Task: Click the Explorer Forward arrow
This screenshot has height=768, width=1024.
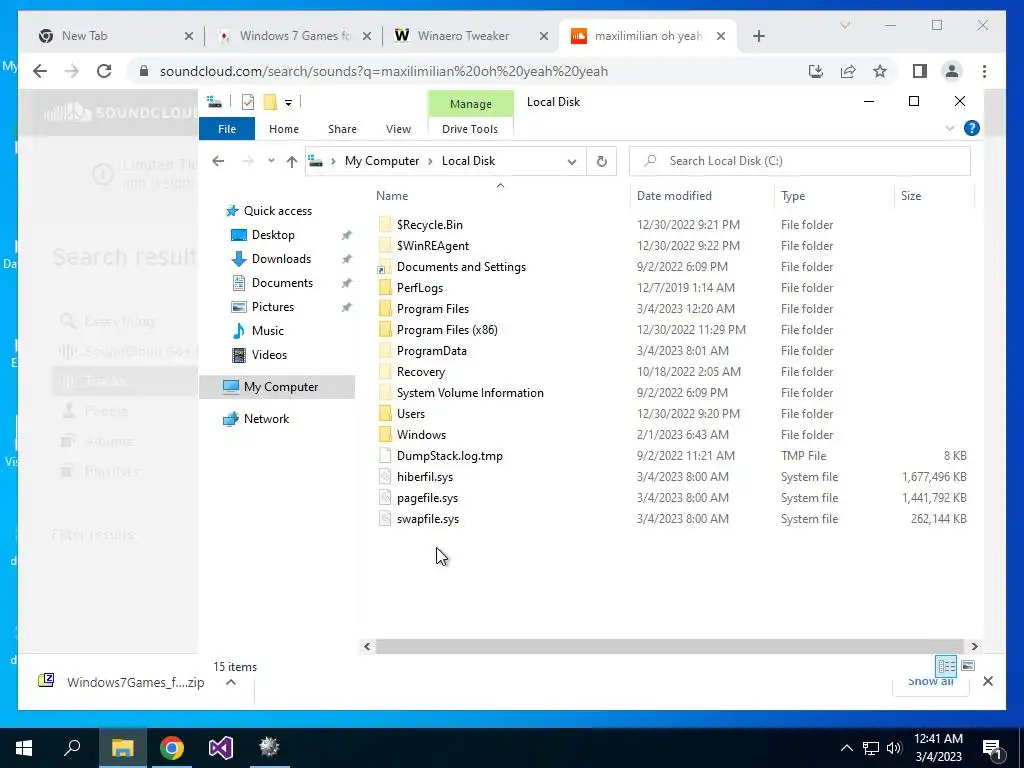Action: click(248, 161)
